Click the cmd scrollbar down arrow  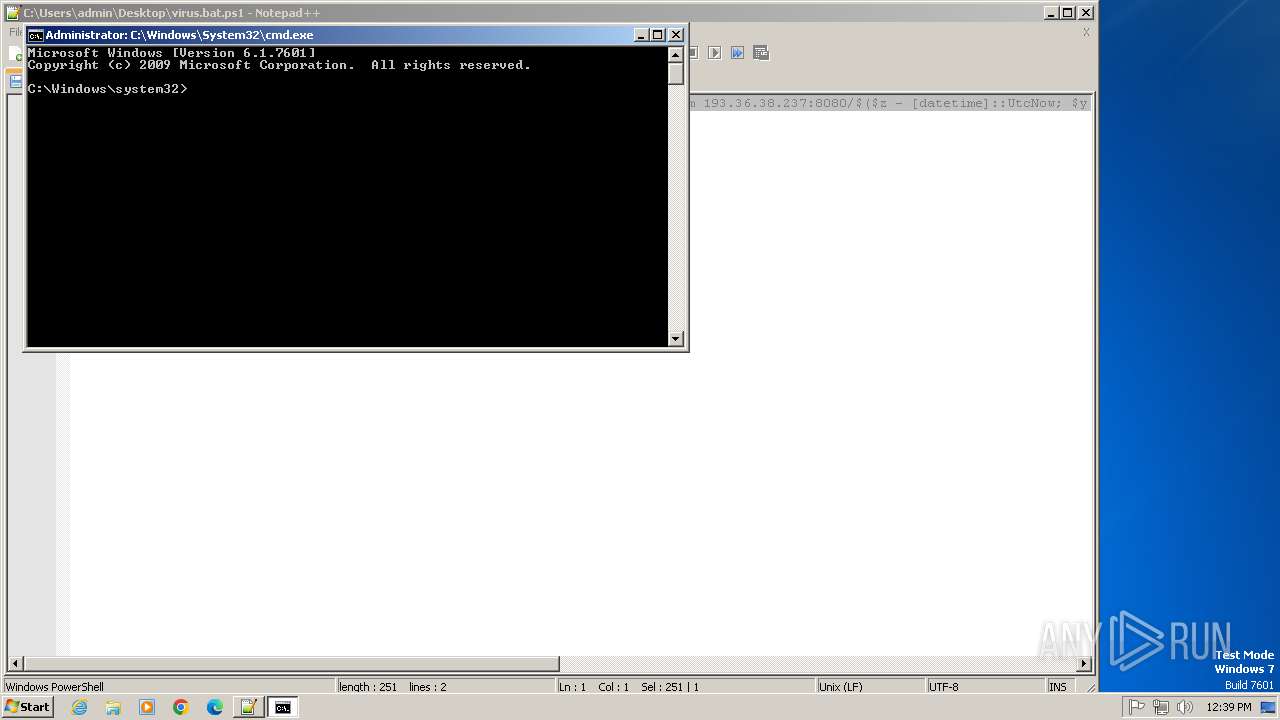point(676,339)
